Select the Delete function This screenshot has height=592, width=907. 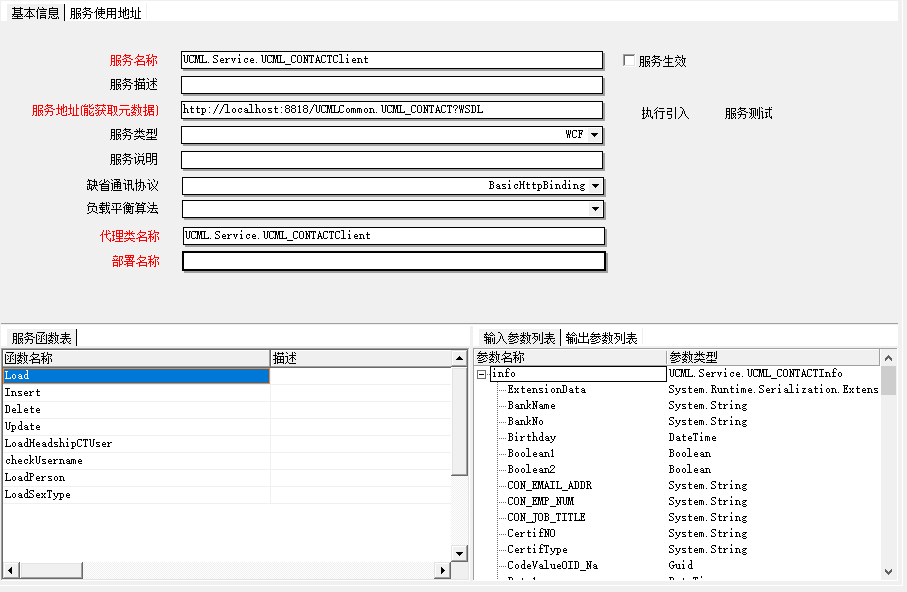pos(136,409)
